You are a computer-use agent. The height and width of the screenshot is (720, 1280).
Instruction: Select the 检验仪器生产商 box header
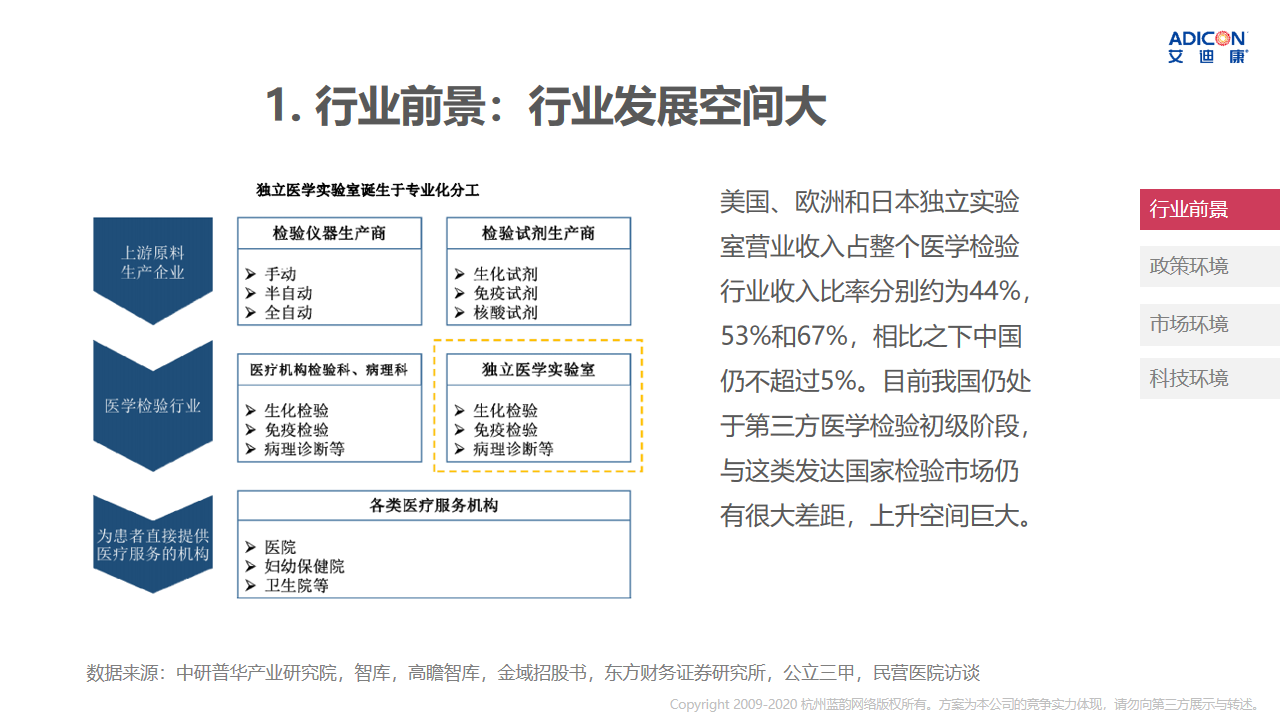point(329,233)
